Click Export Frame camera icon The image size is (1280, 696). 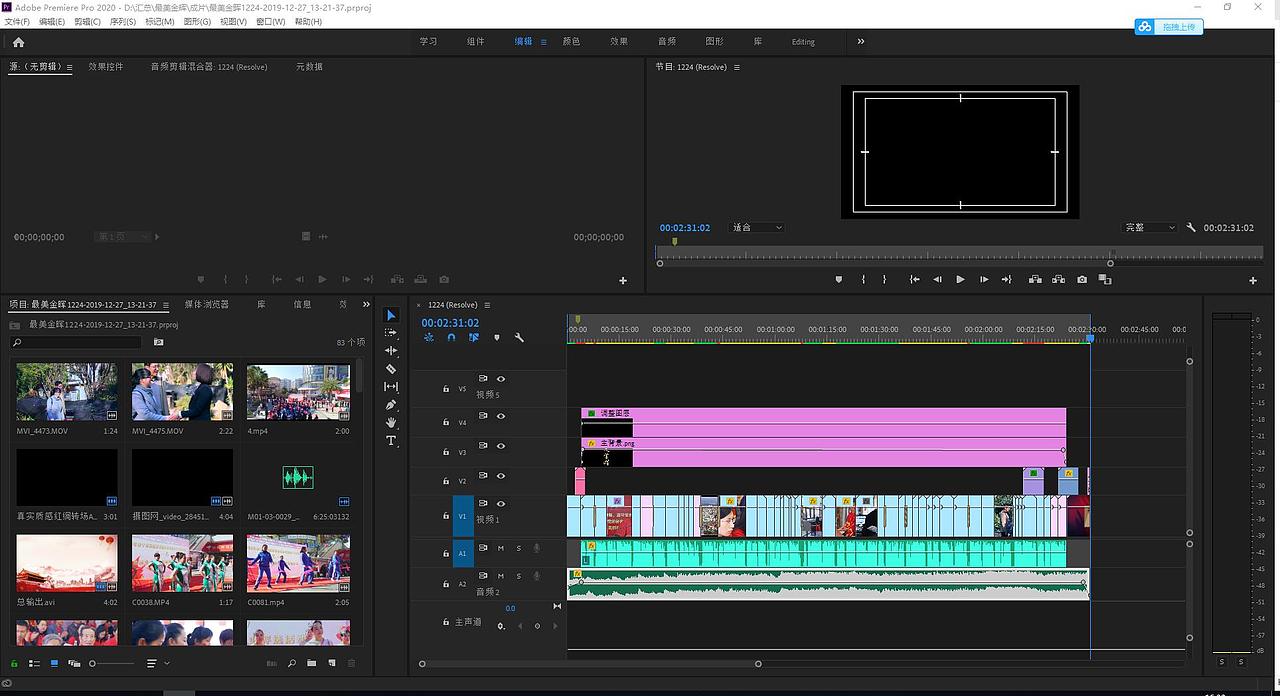(1082, 280)
